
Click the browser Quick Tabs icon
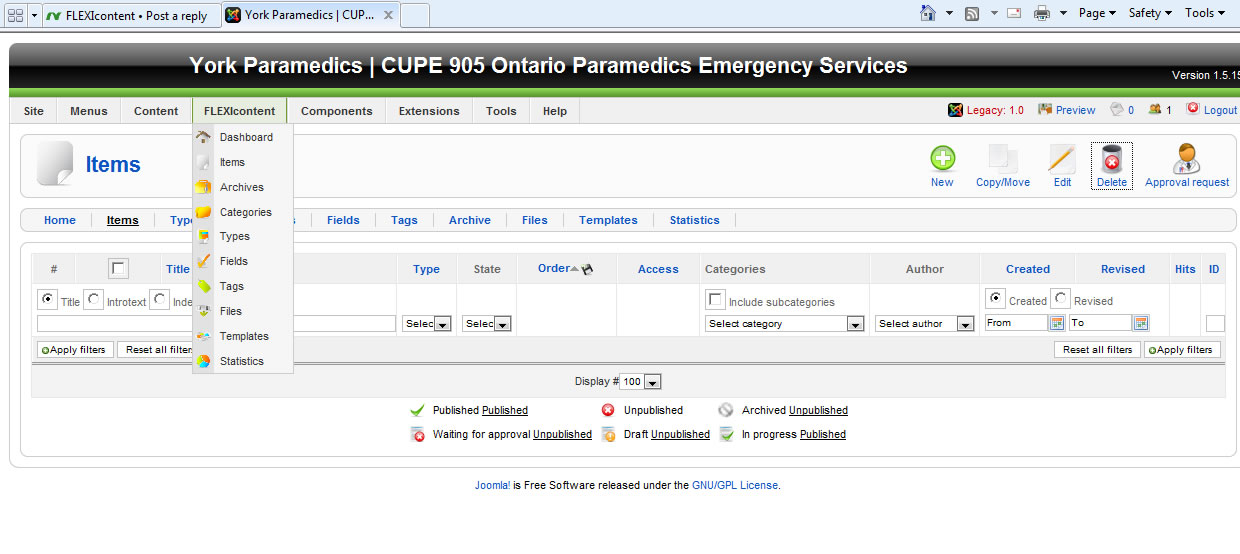15,15
